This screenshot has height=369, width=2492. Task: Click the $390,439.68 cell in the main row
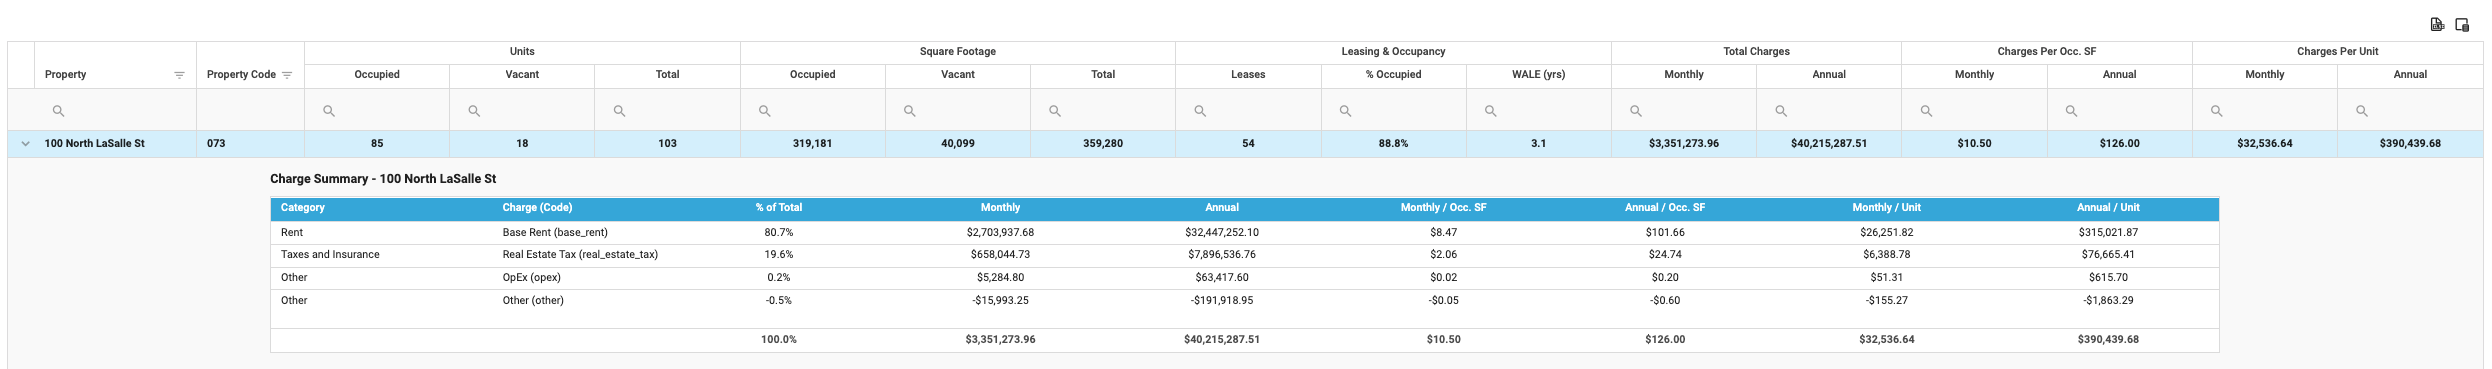[2410, 144]
